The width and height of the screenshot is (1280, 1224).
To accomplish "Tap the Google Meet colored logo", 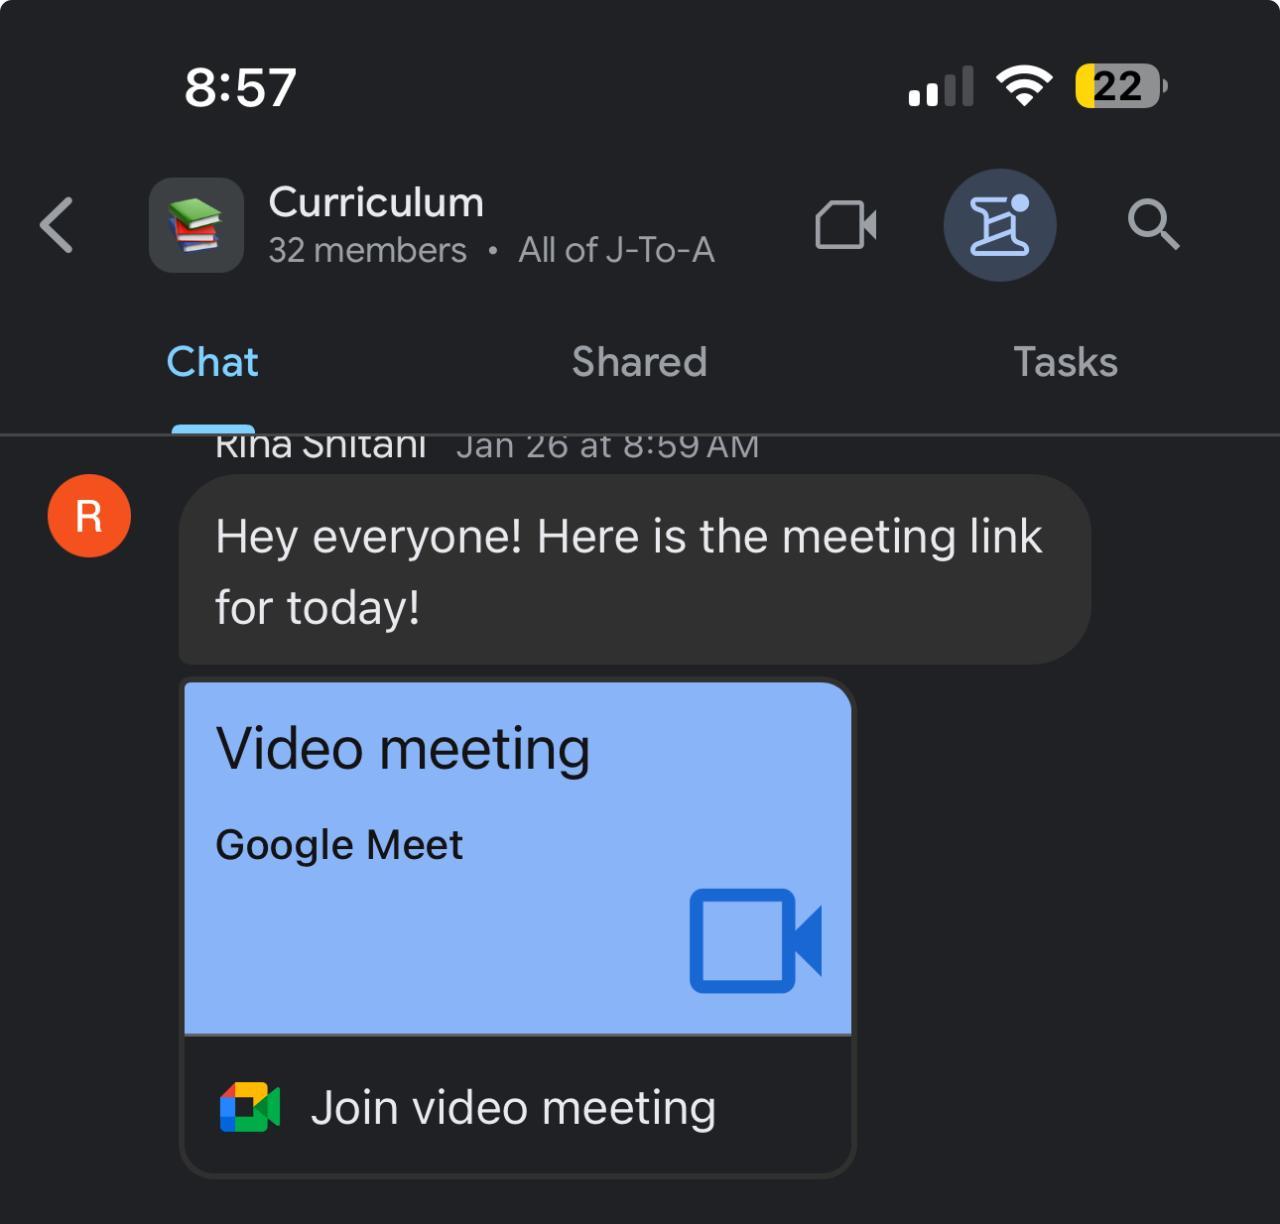I will pos(250,1107).
